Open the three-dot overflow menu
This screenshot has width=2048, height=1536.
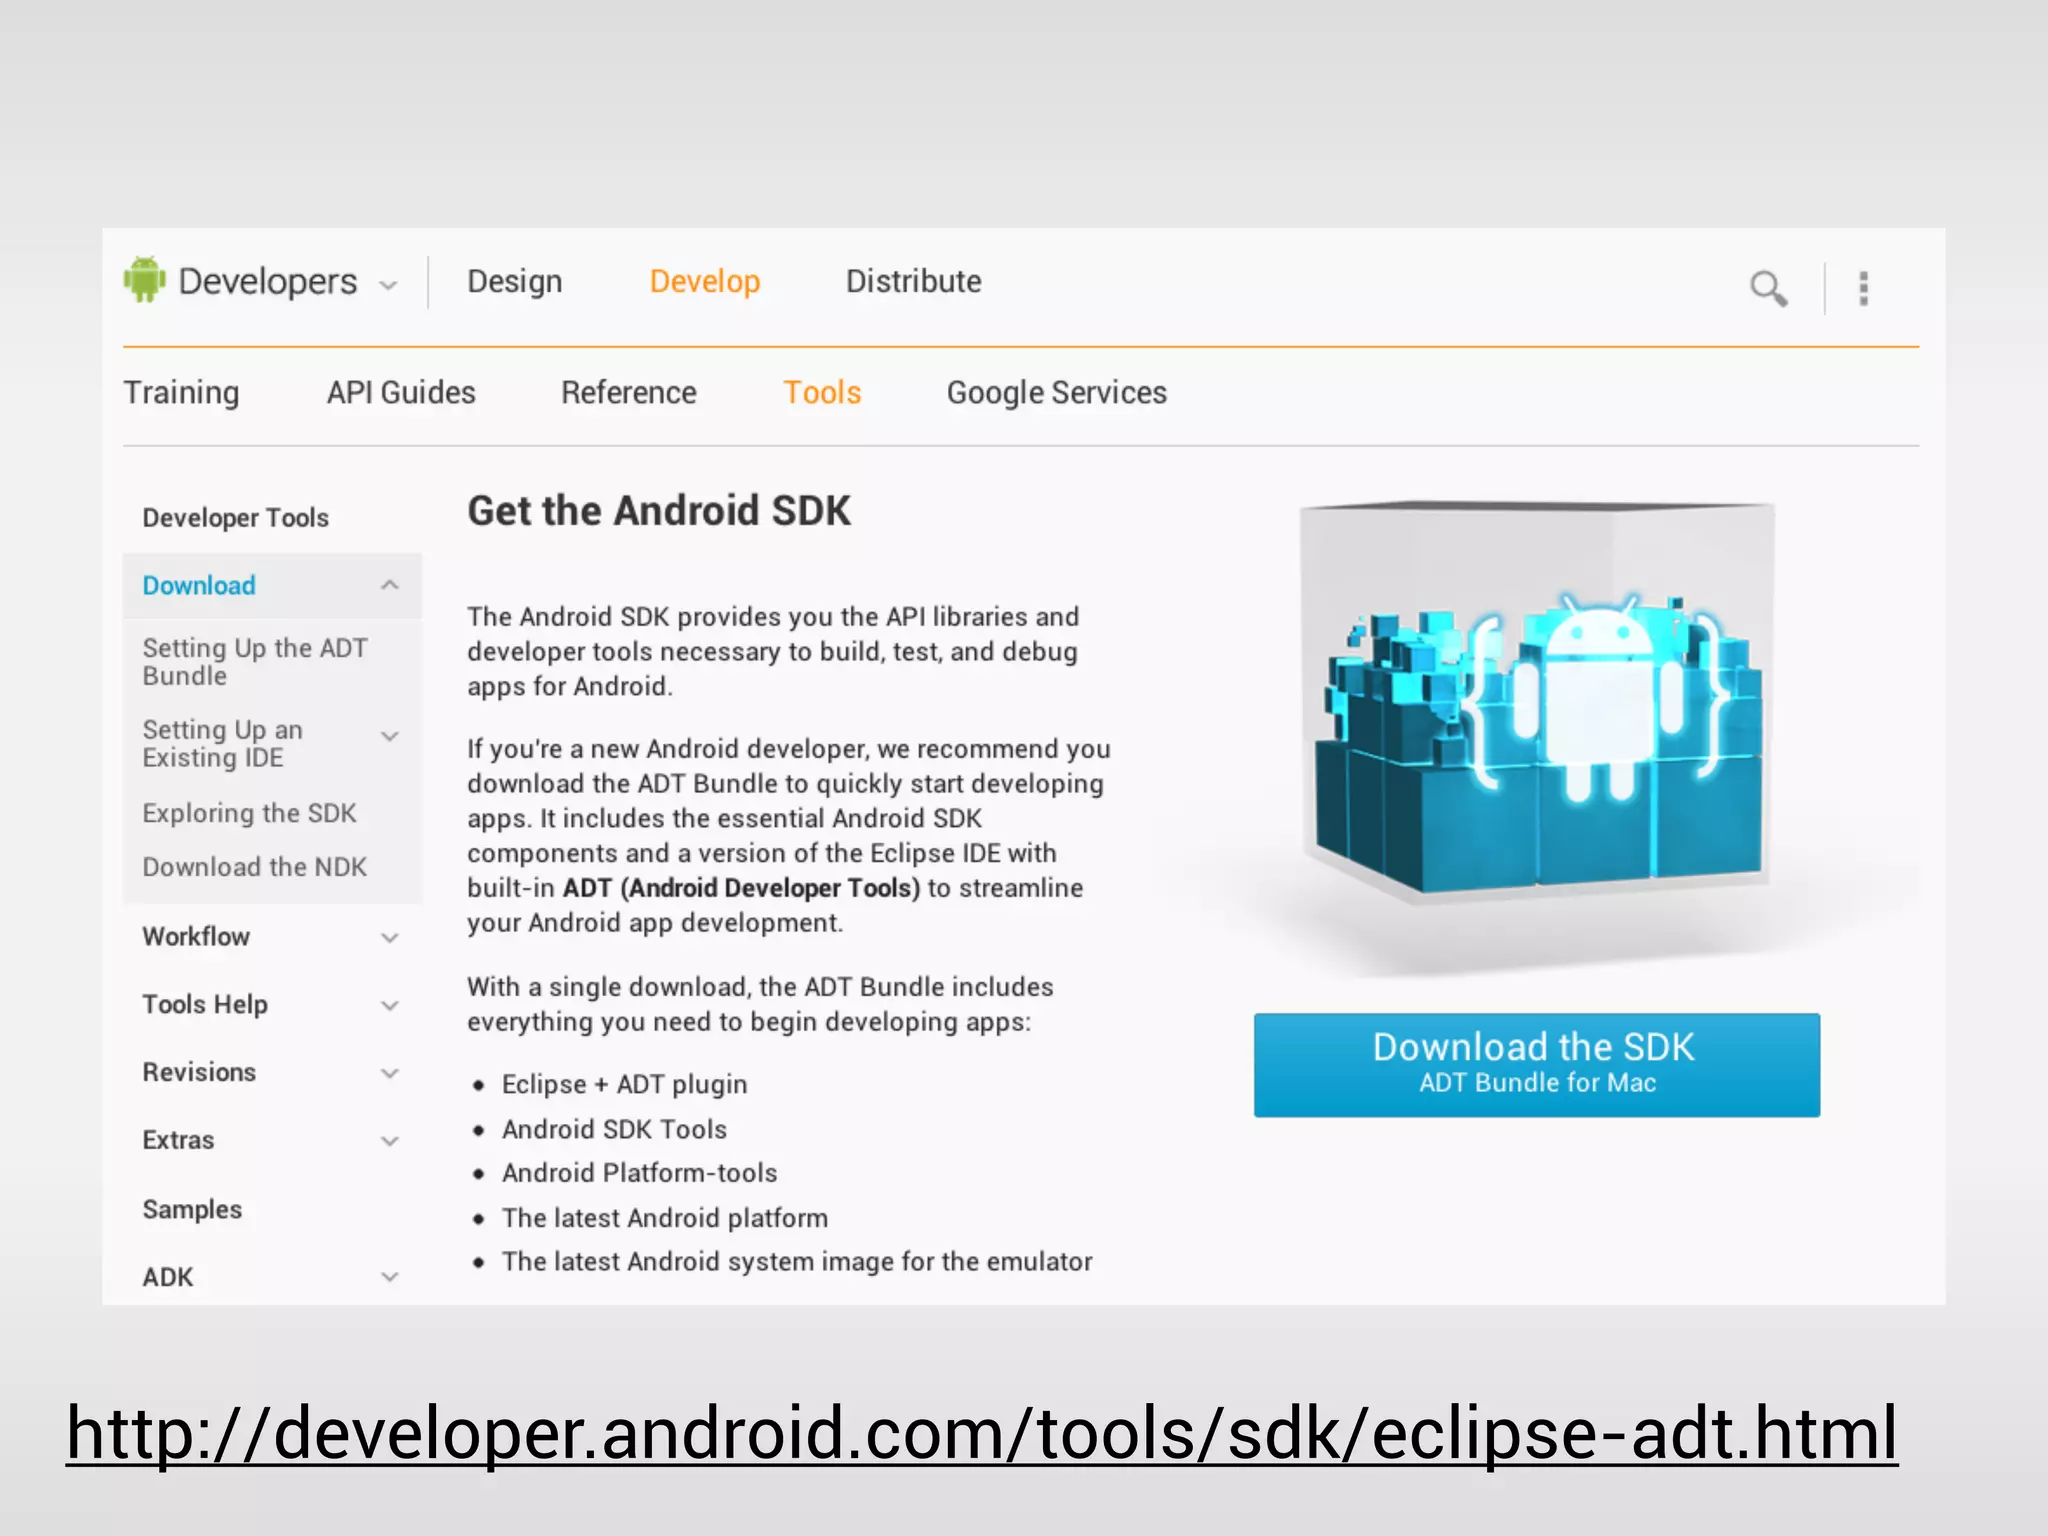(1863, 288)
